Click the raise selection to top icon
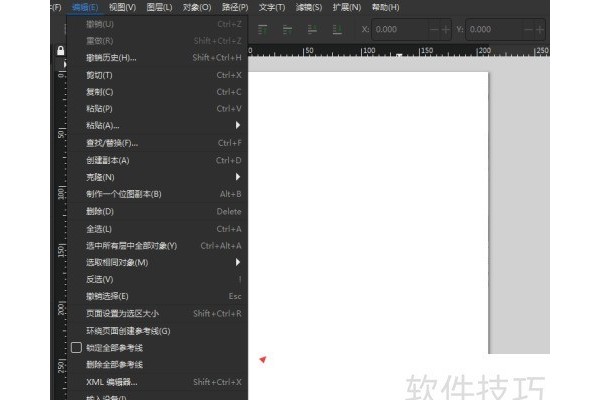Screen dimensions: 600x400 click(262, 29)
